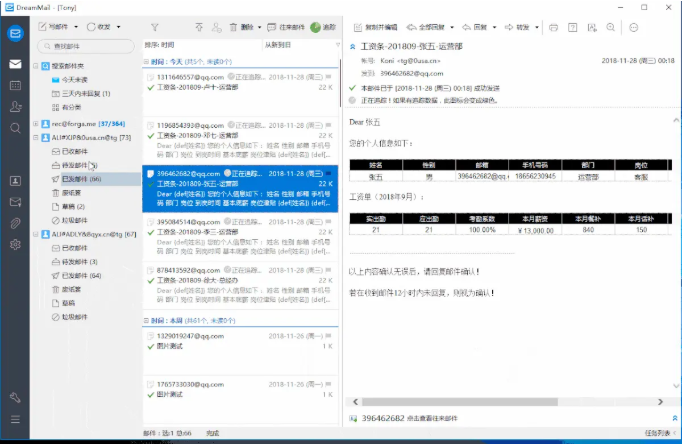Click the double-chevron icon at bottom right
This screenshot has width=682, height=444.
click(x=675, y=418)
